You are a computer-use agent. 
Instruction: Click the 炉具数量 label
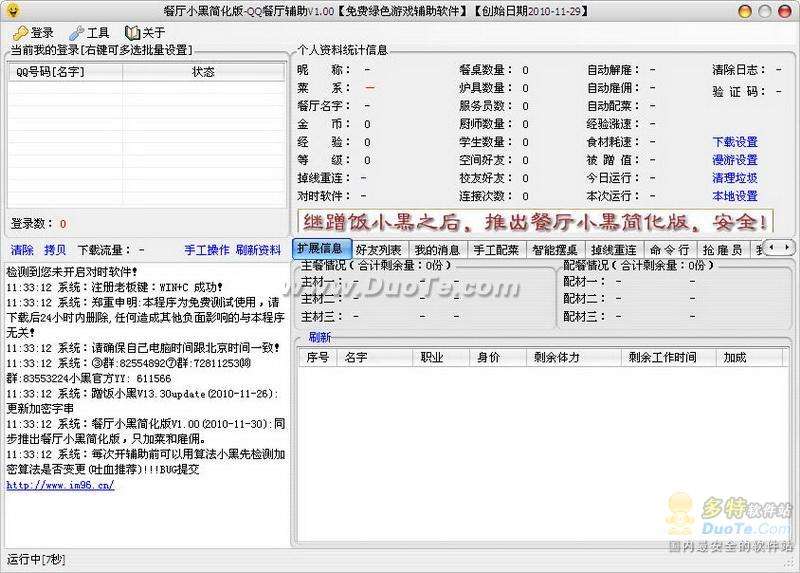[486, 88]
